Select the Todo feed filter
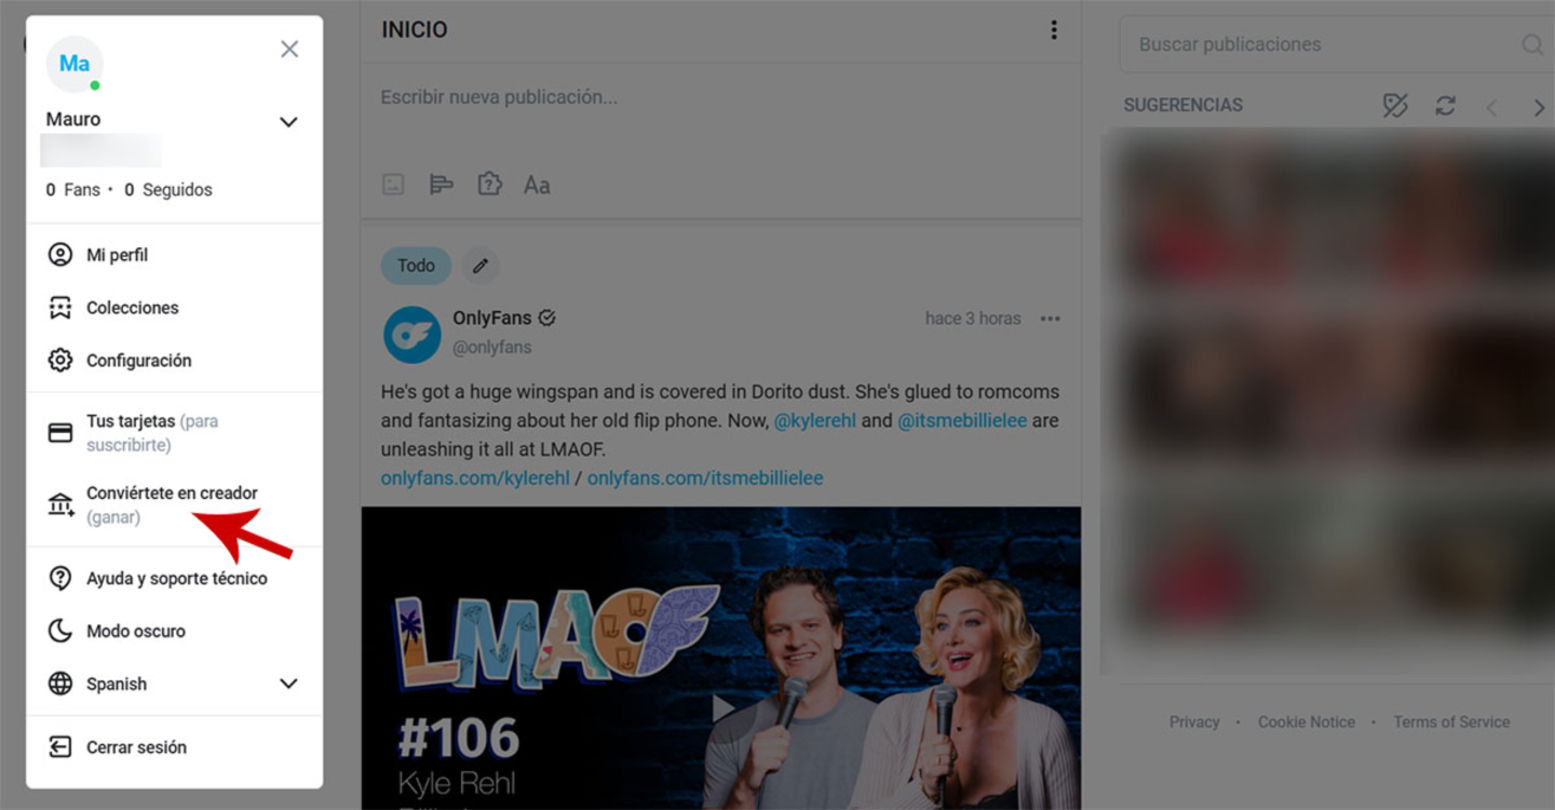 pos(416,266)
